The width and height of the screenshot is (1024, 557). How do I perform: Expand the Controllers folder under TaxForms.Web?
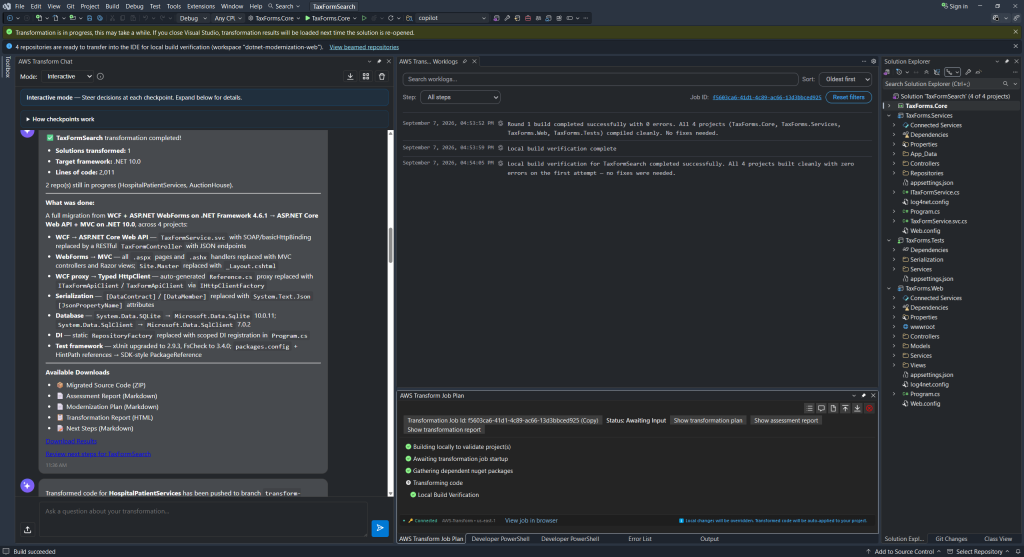click(x=894, y=337)
